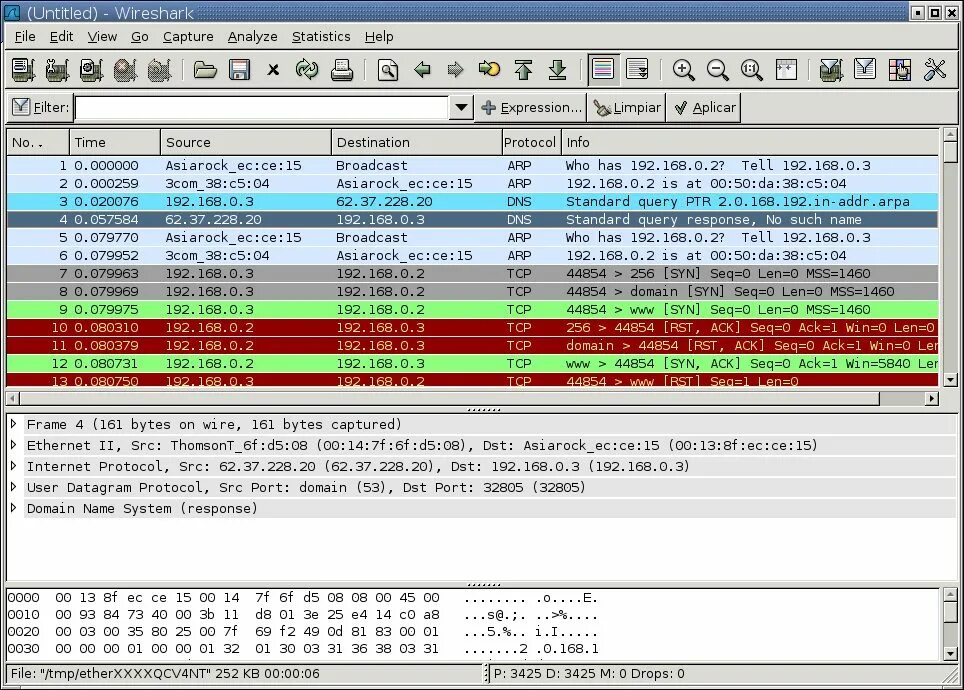This screenshot has height=690, width=964.
Task: Click the Expression... button
Action: pyautogui.click(x=531, y=108)
